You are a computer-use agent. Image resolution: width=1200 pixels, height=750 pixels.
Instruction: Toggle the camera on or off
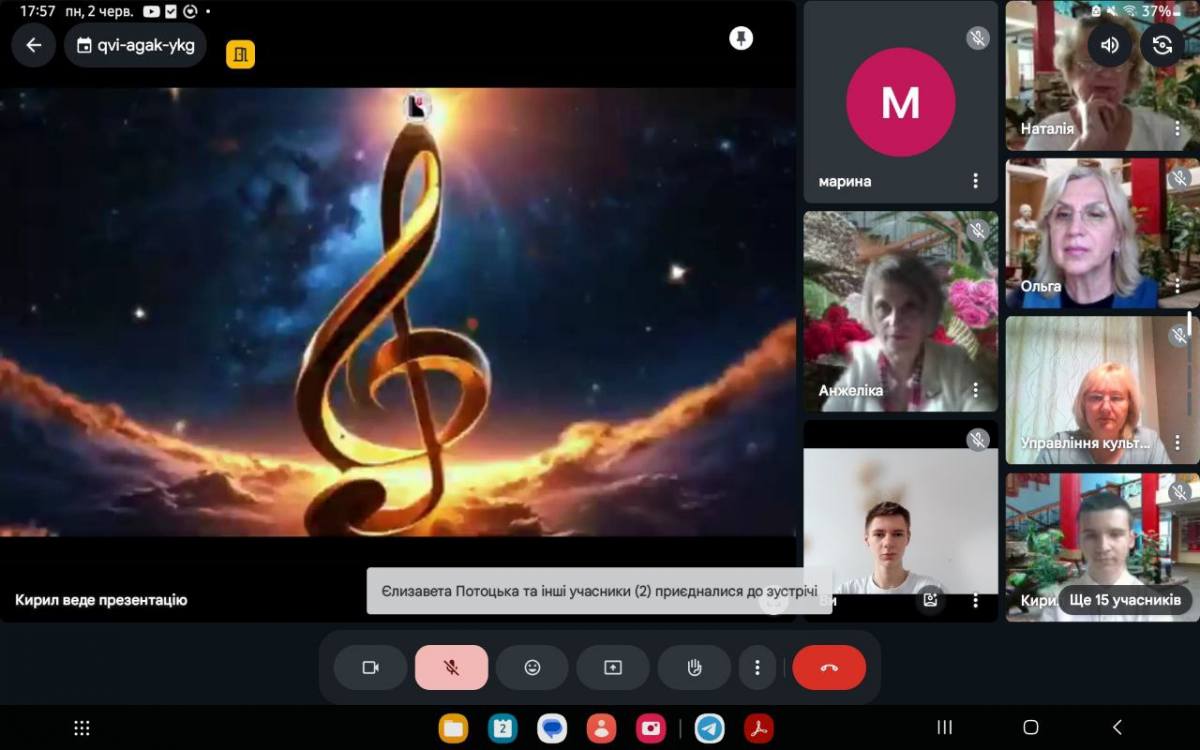370,668
